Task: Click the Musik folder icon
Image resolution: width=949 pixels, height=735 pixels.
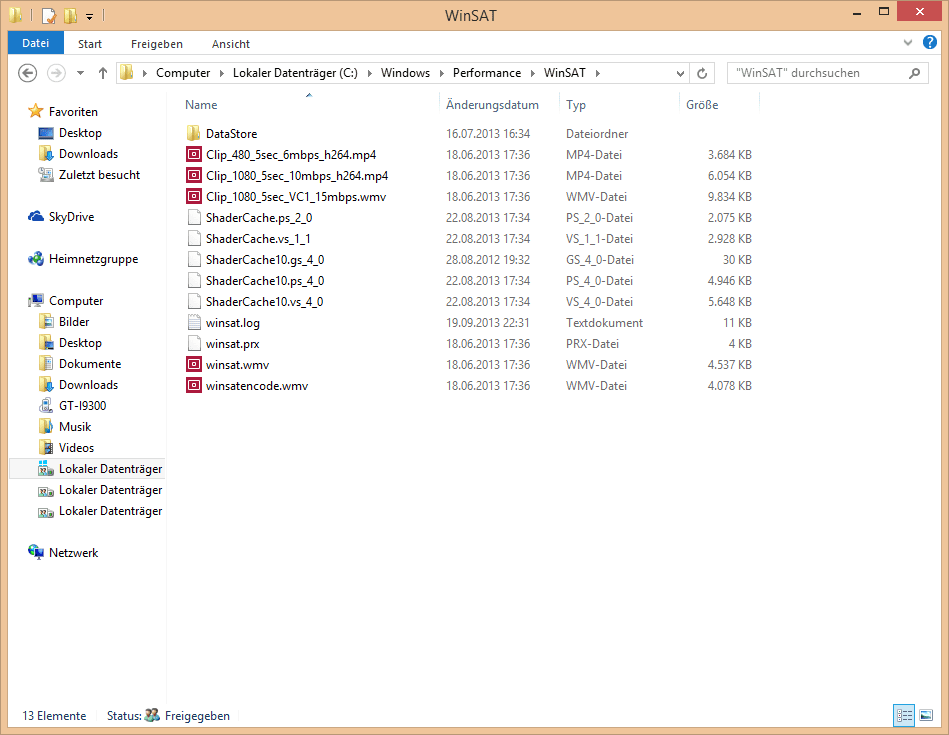Action: coord(46,427)
